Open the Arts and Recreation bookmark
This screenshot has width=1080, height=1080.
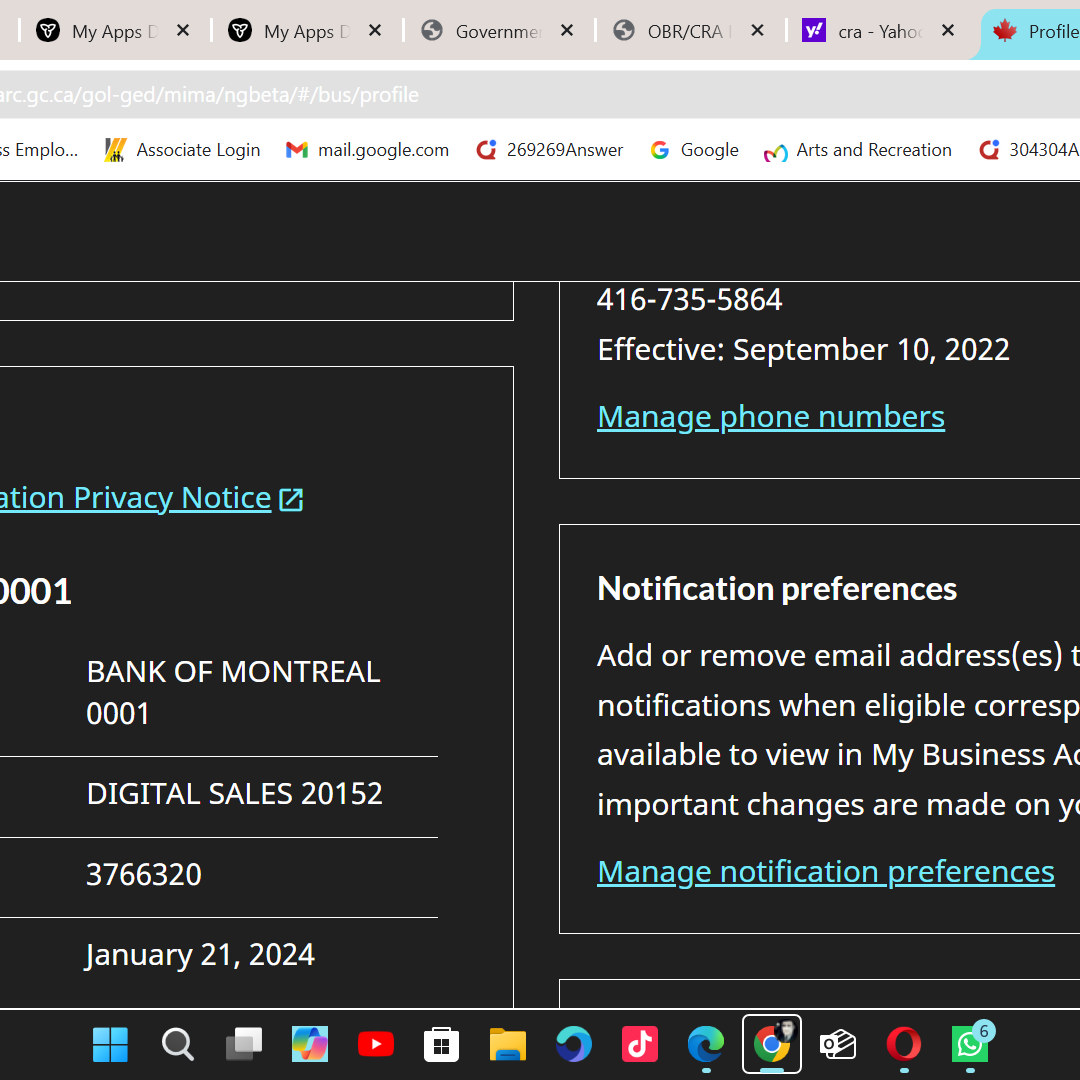[x=858, y=150]
